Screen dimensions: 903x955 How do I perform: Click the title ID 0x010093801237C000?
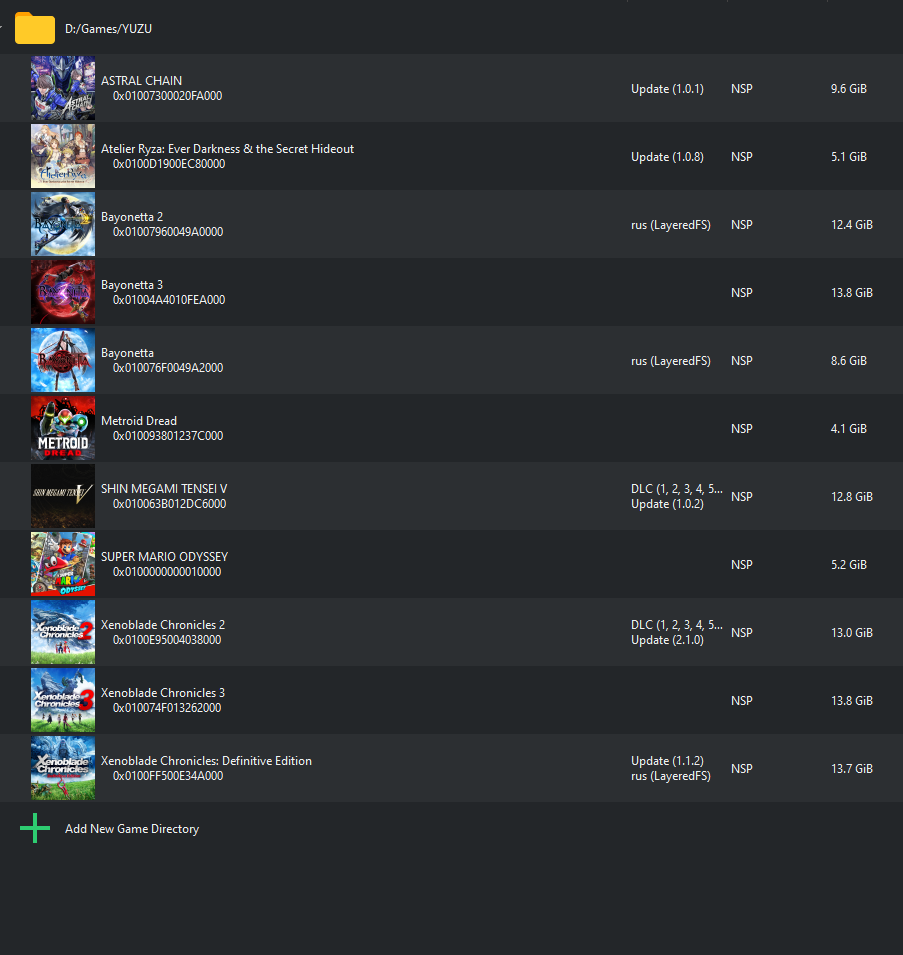coord(168,435)
